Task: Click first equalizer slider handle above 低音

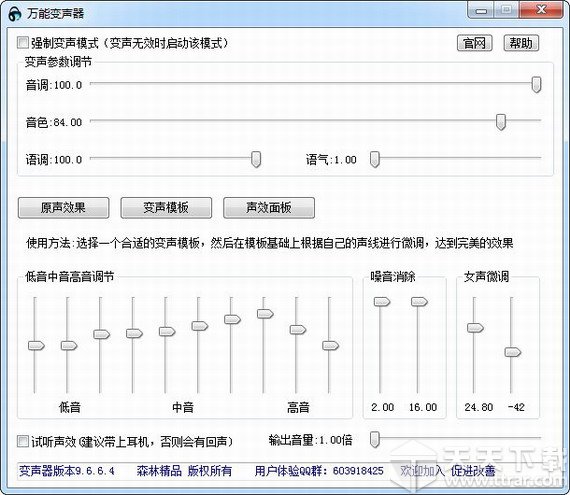Action: pyautogui.click(x=36, y=345)
